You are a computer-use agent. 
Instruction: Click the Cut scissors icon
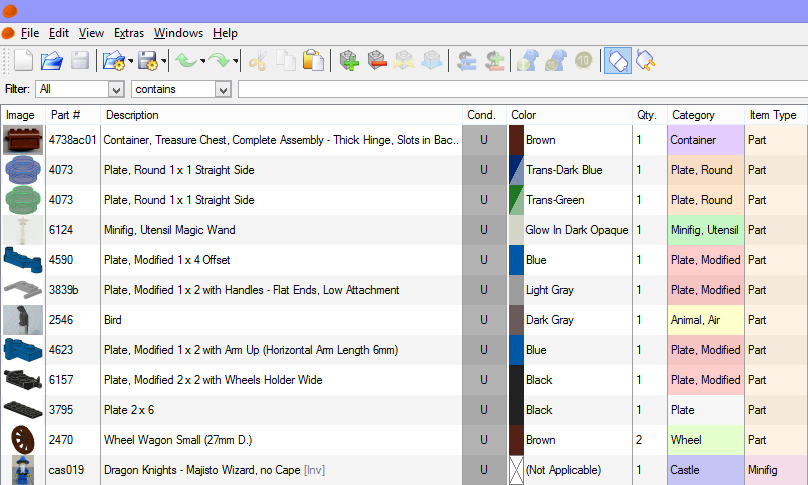pyautogui.click(x=258, y=61)
